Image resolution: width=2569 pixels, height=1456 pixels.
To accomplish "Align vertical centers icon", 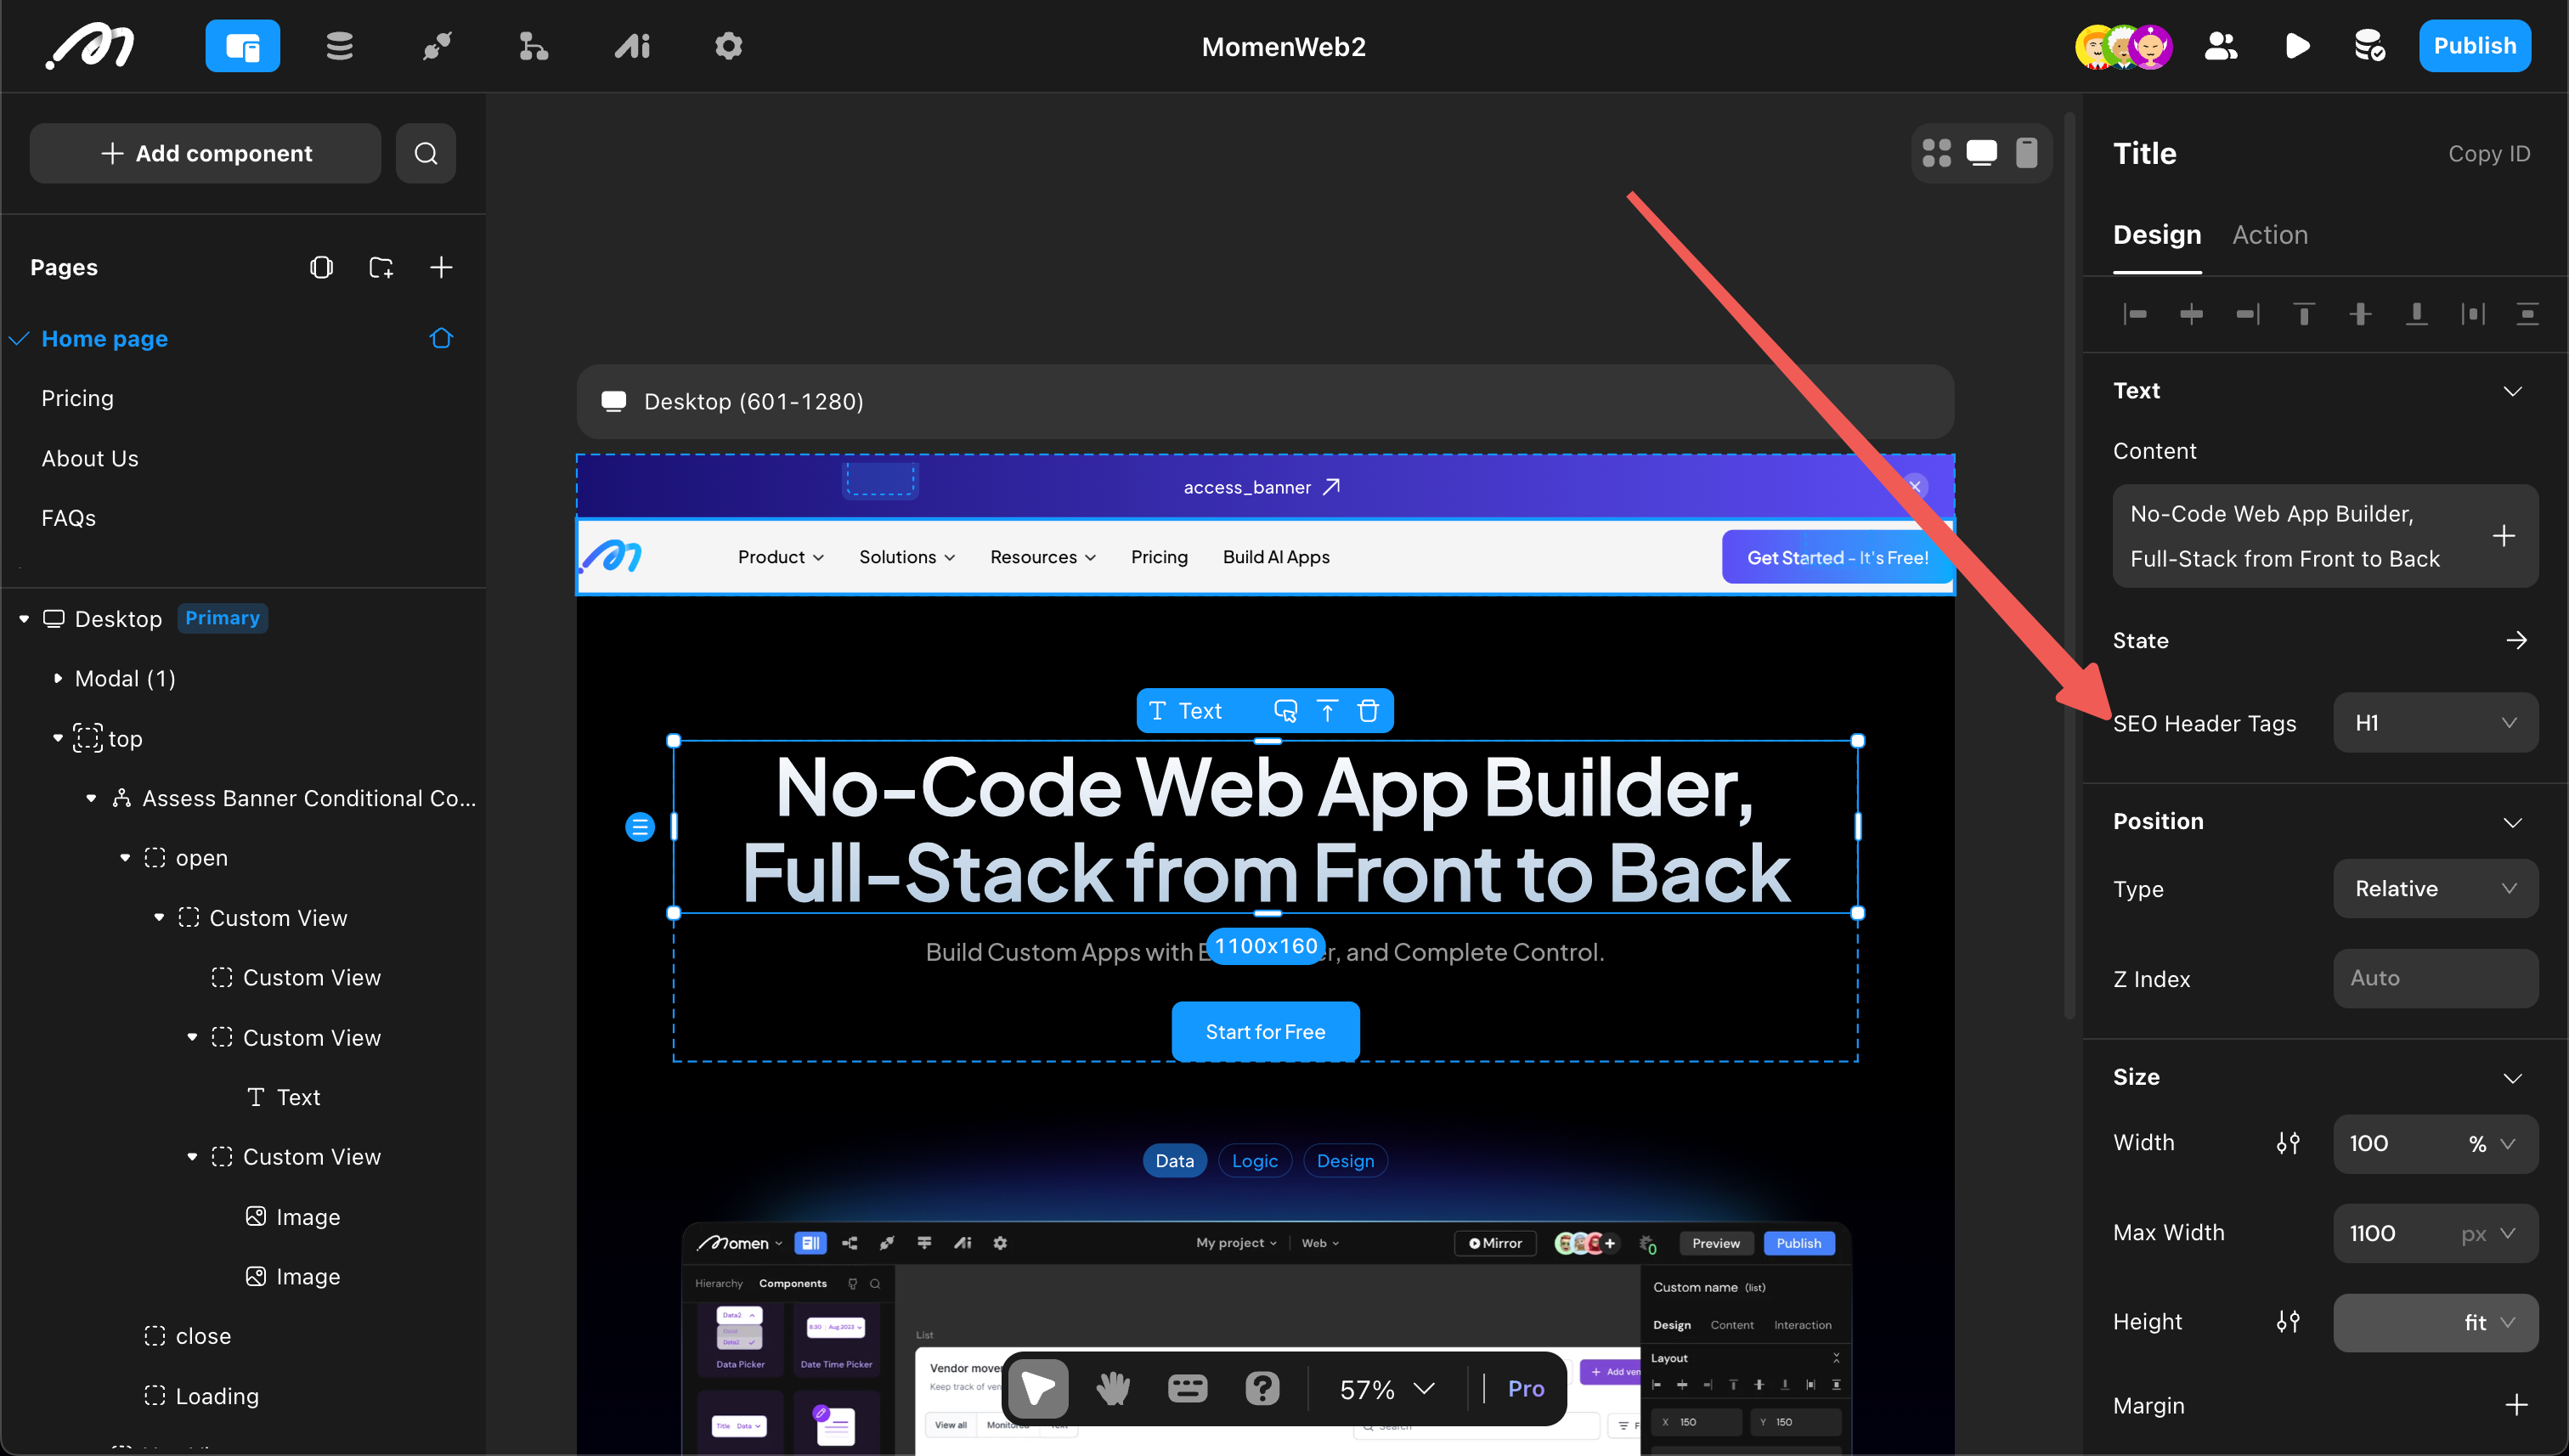I will pyautogui.click(x=2361, y=314).
